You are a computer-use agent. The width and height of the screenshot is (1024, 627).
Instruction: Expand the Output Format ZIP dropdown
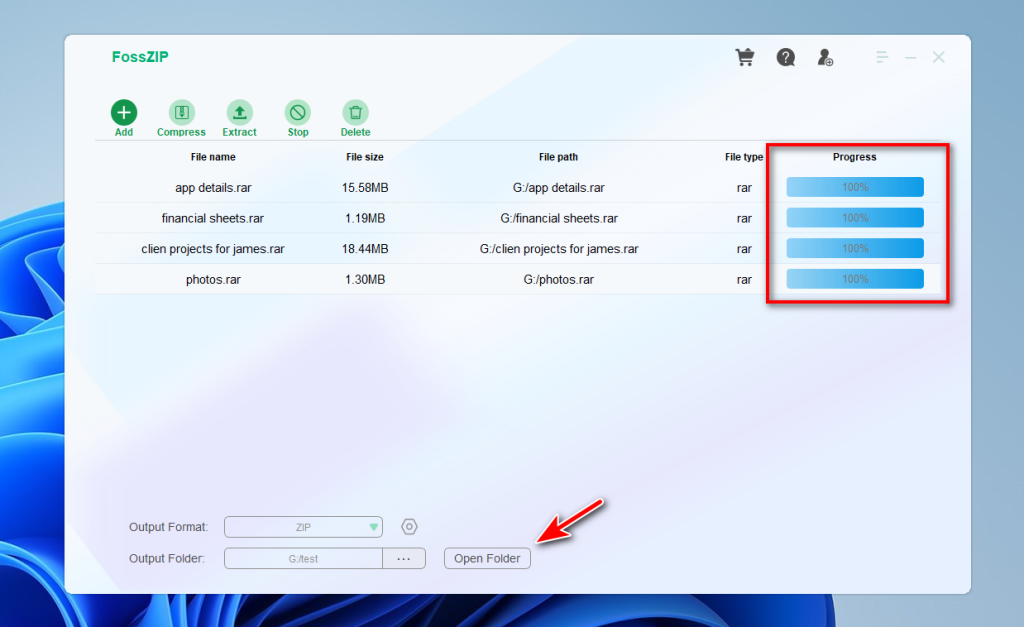303,527
